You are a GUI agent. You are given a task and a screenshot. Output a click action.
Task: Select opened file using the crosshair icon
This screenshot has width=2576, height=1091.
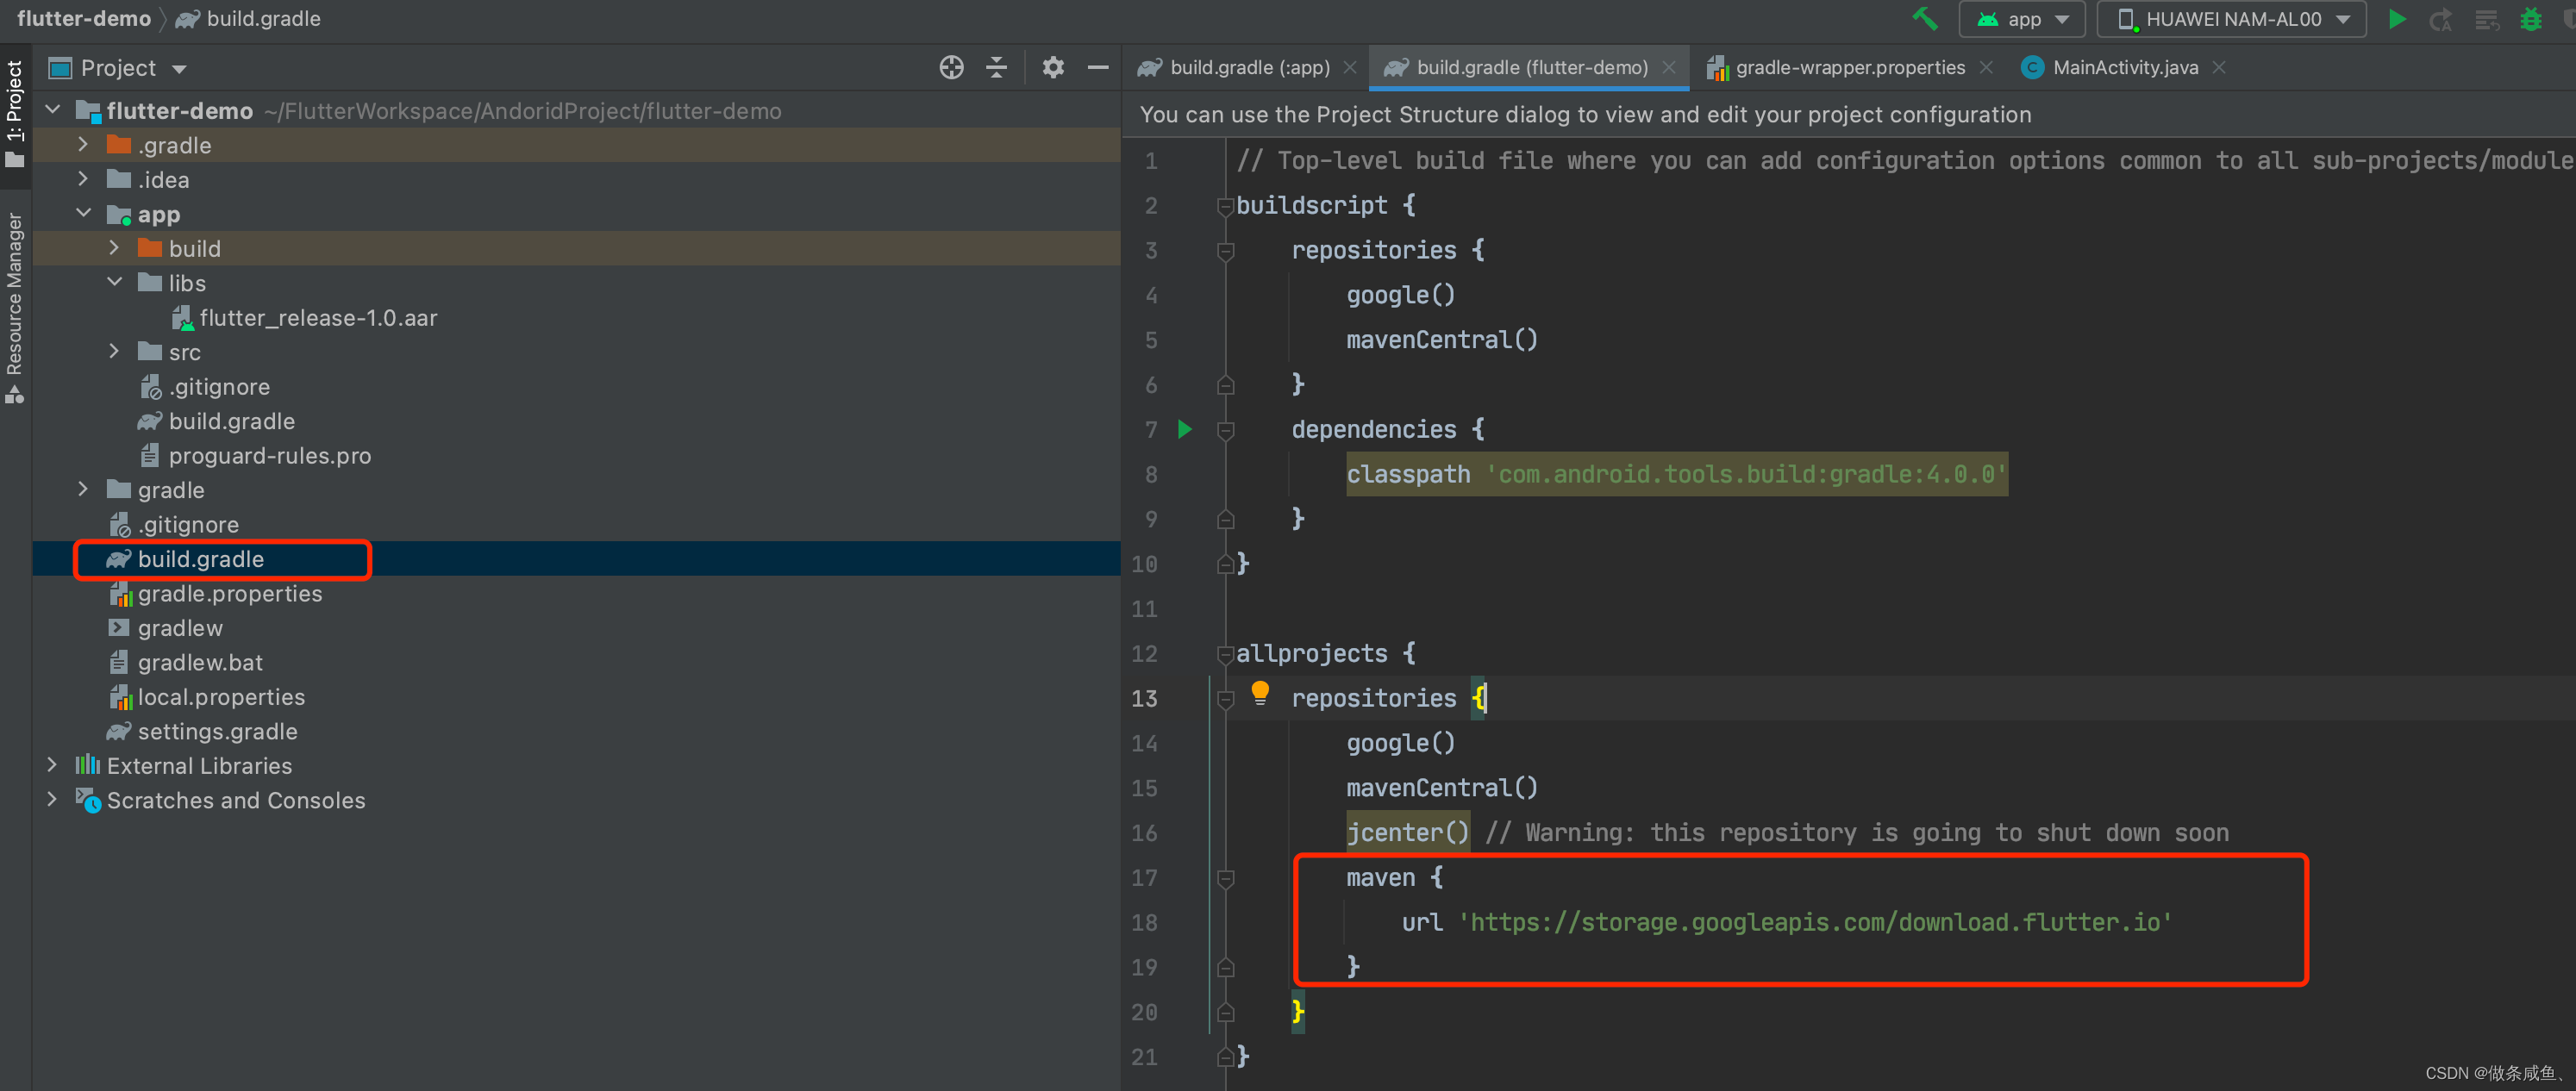(x=950, y=67)
